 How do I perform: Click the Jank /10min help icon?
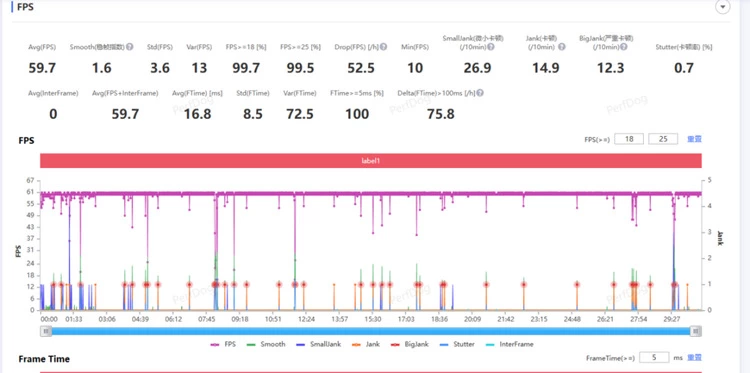tap(562, 47)
